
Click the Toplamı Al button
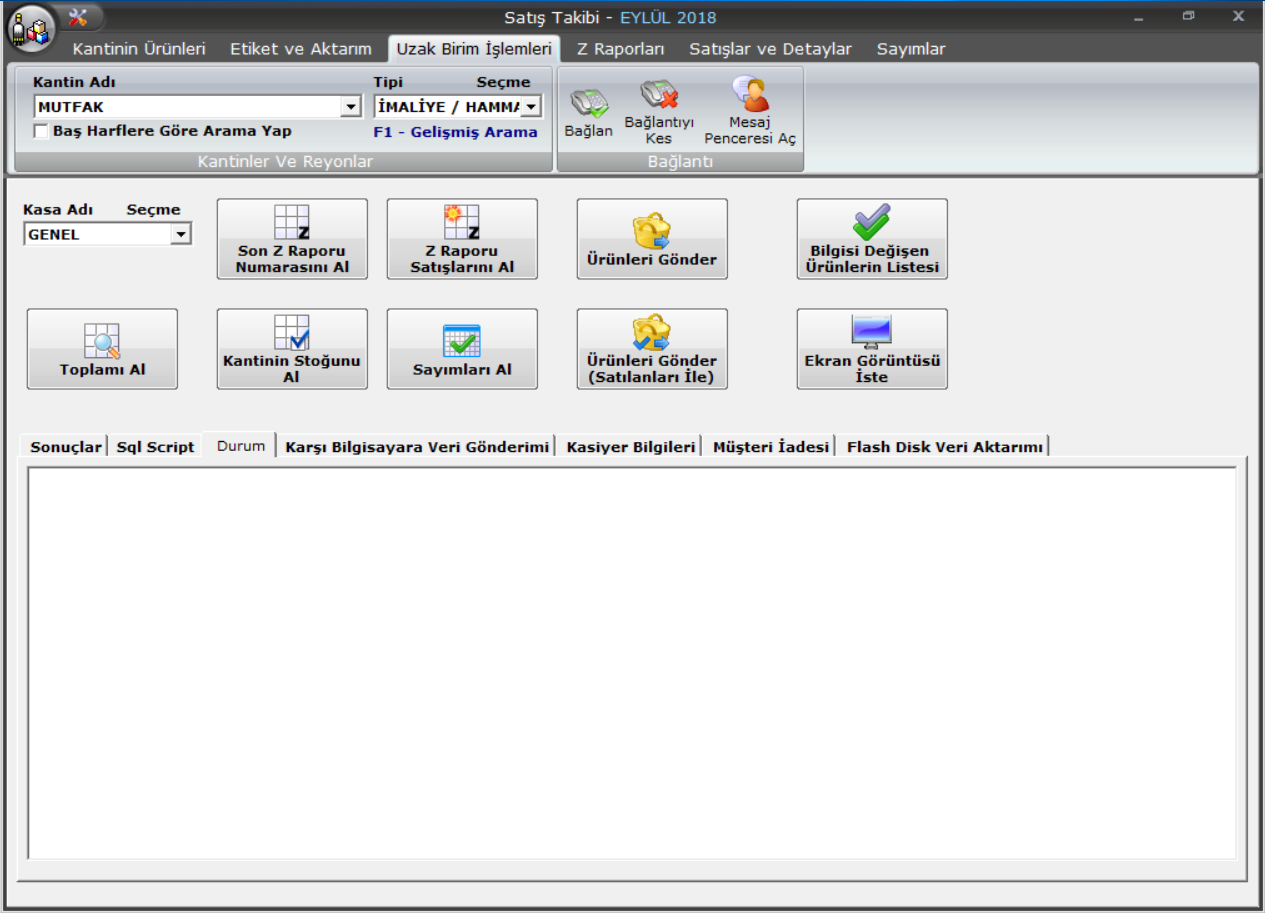coord(102,349)
